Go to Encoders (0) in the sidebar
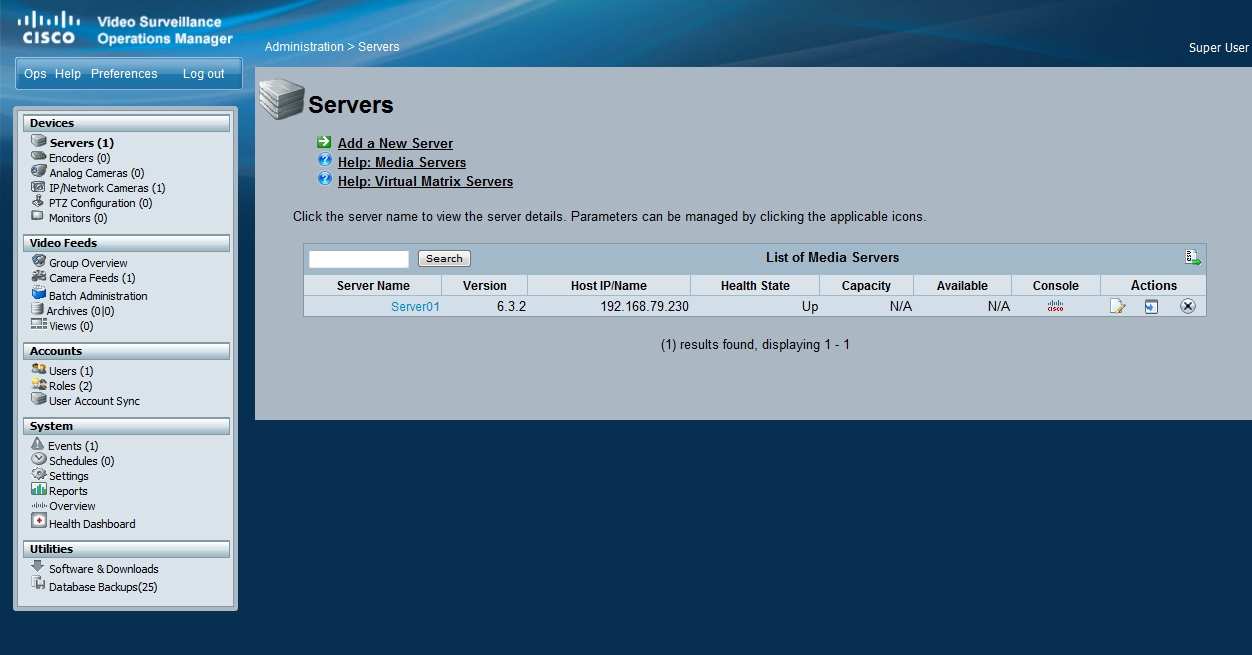 (80, 158)
